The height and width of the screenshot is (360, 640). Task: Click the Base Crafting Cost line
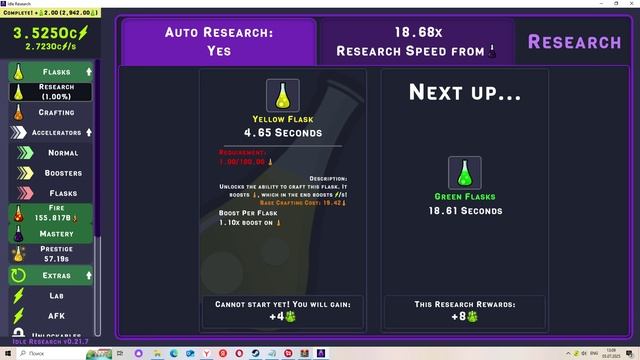click(303, 203)
